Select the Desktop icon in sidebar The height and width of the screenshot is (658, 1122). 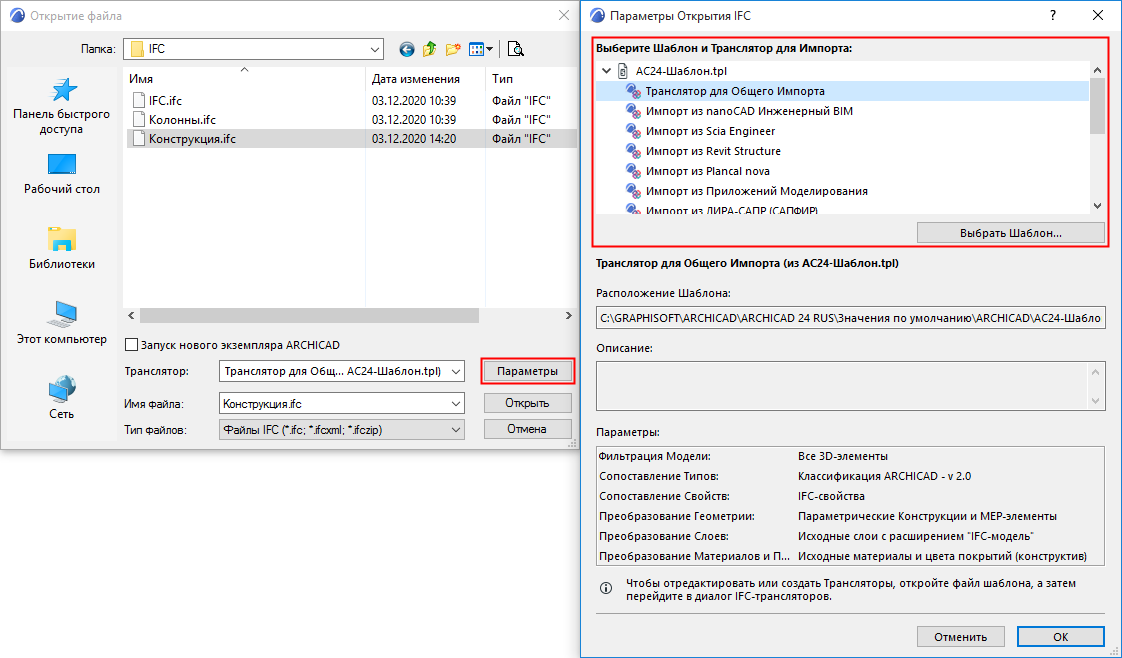[62, 164]
